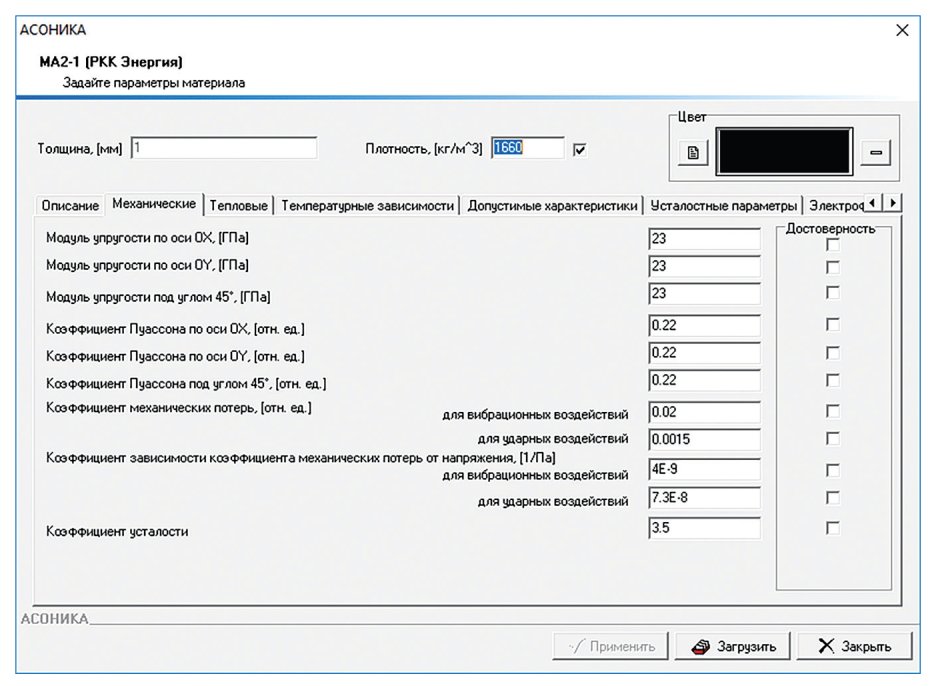Close the АСОНИКА dialog with the X
Viewport: 936px width, 686px height.
[x=902, y=30]
